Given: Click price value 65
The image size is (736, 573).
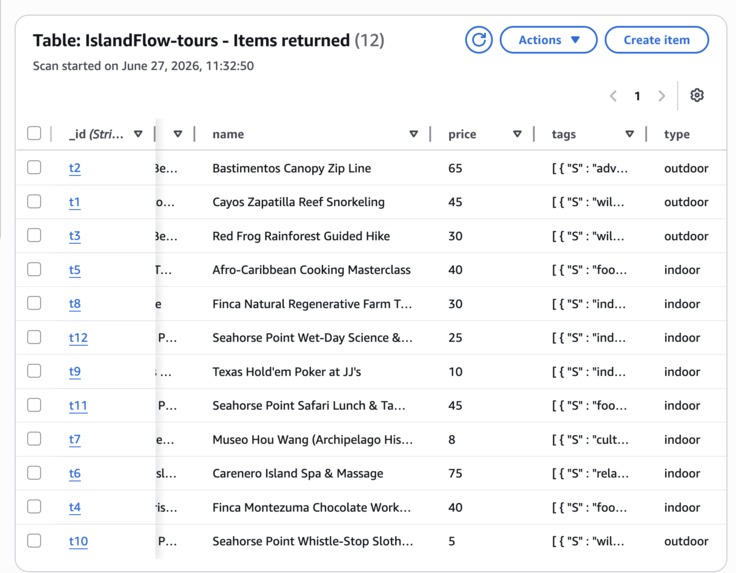Looking at the screenshot, I should (x=455, y=168).
